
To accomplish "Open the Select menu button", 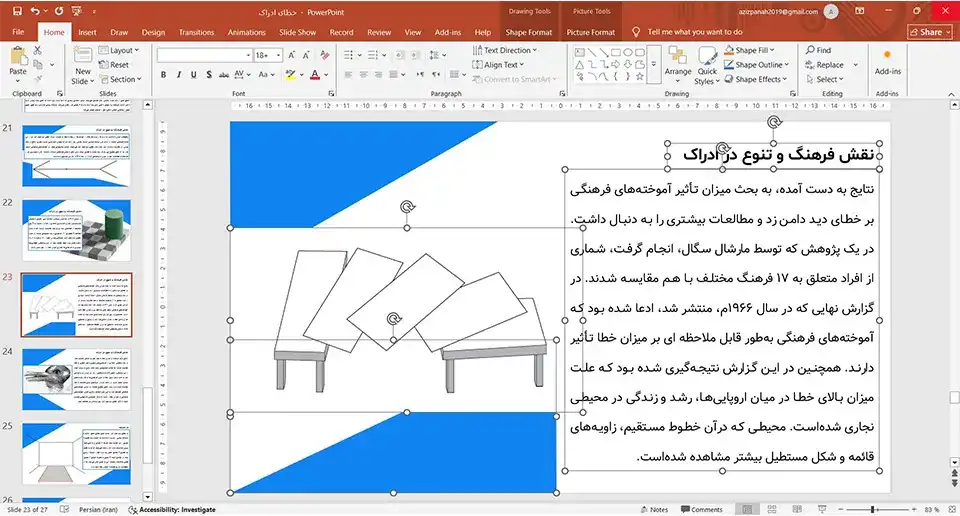I will (x=825, y=79).
